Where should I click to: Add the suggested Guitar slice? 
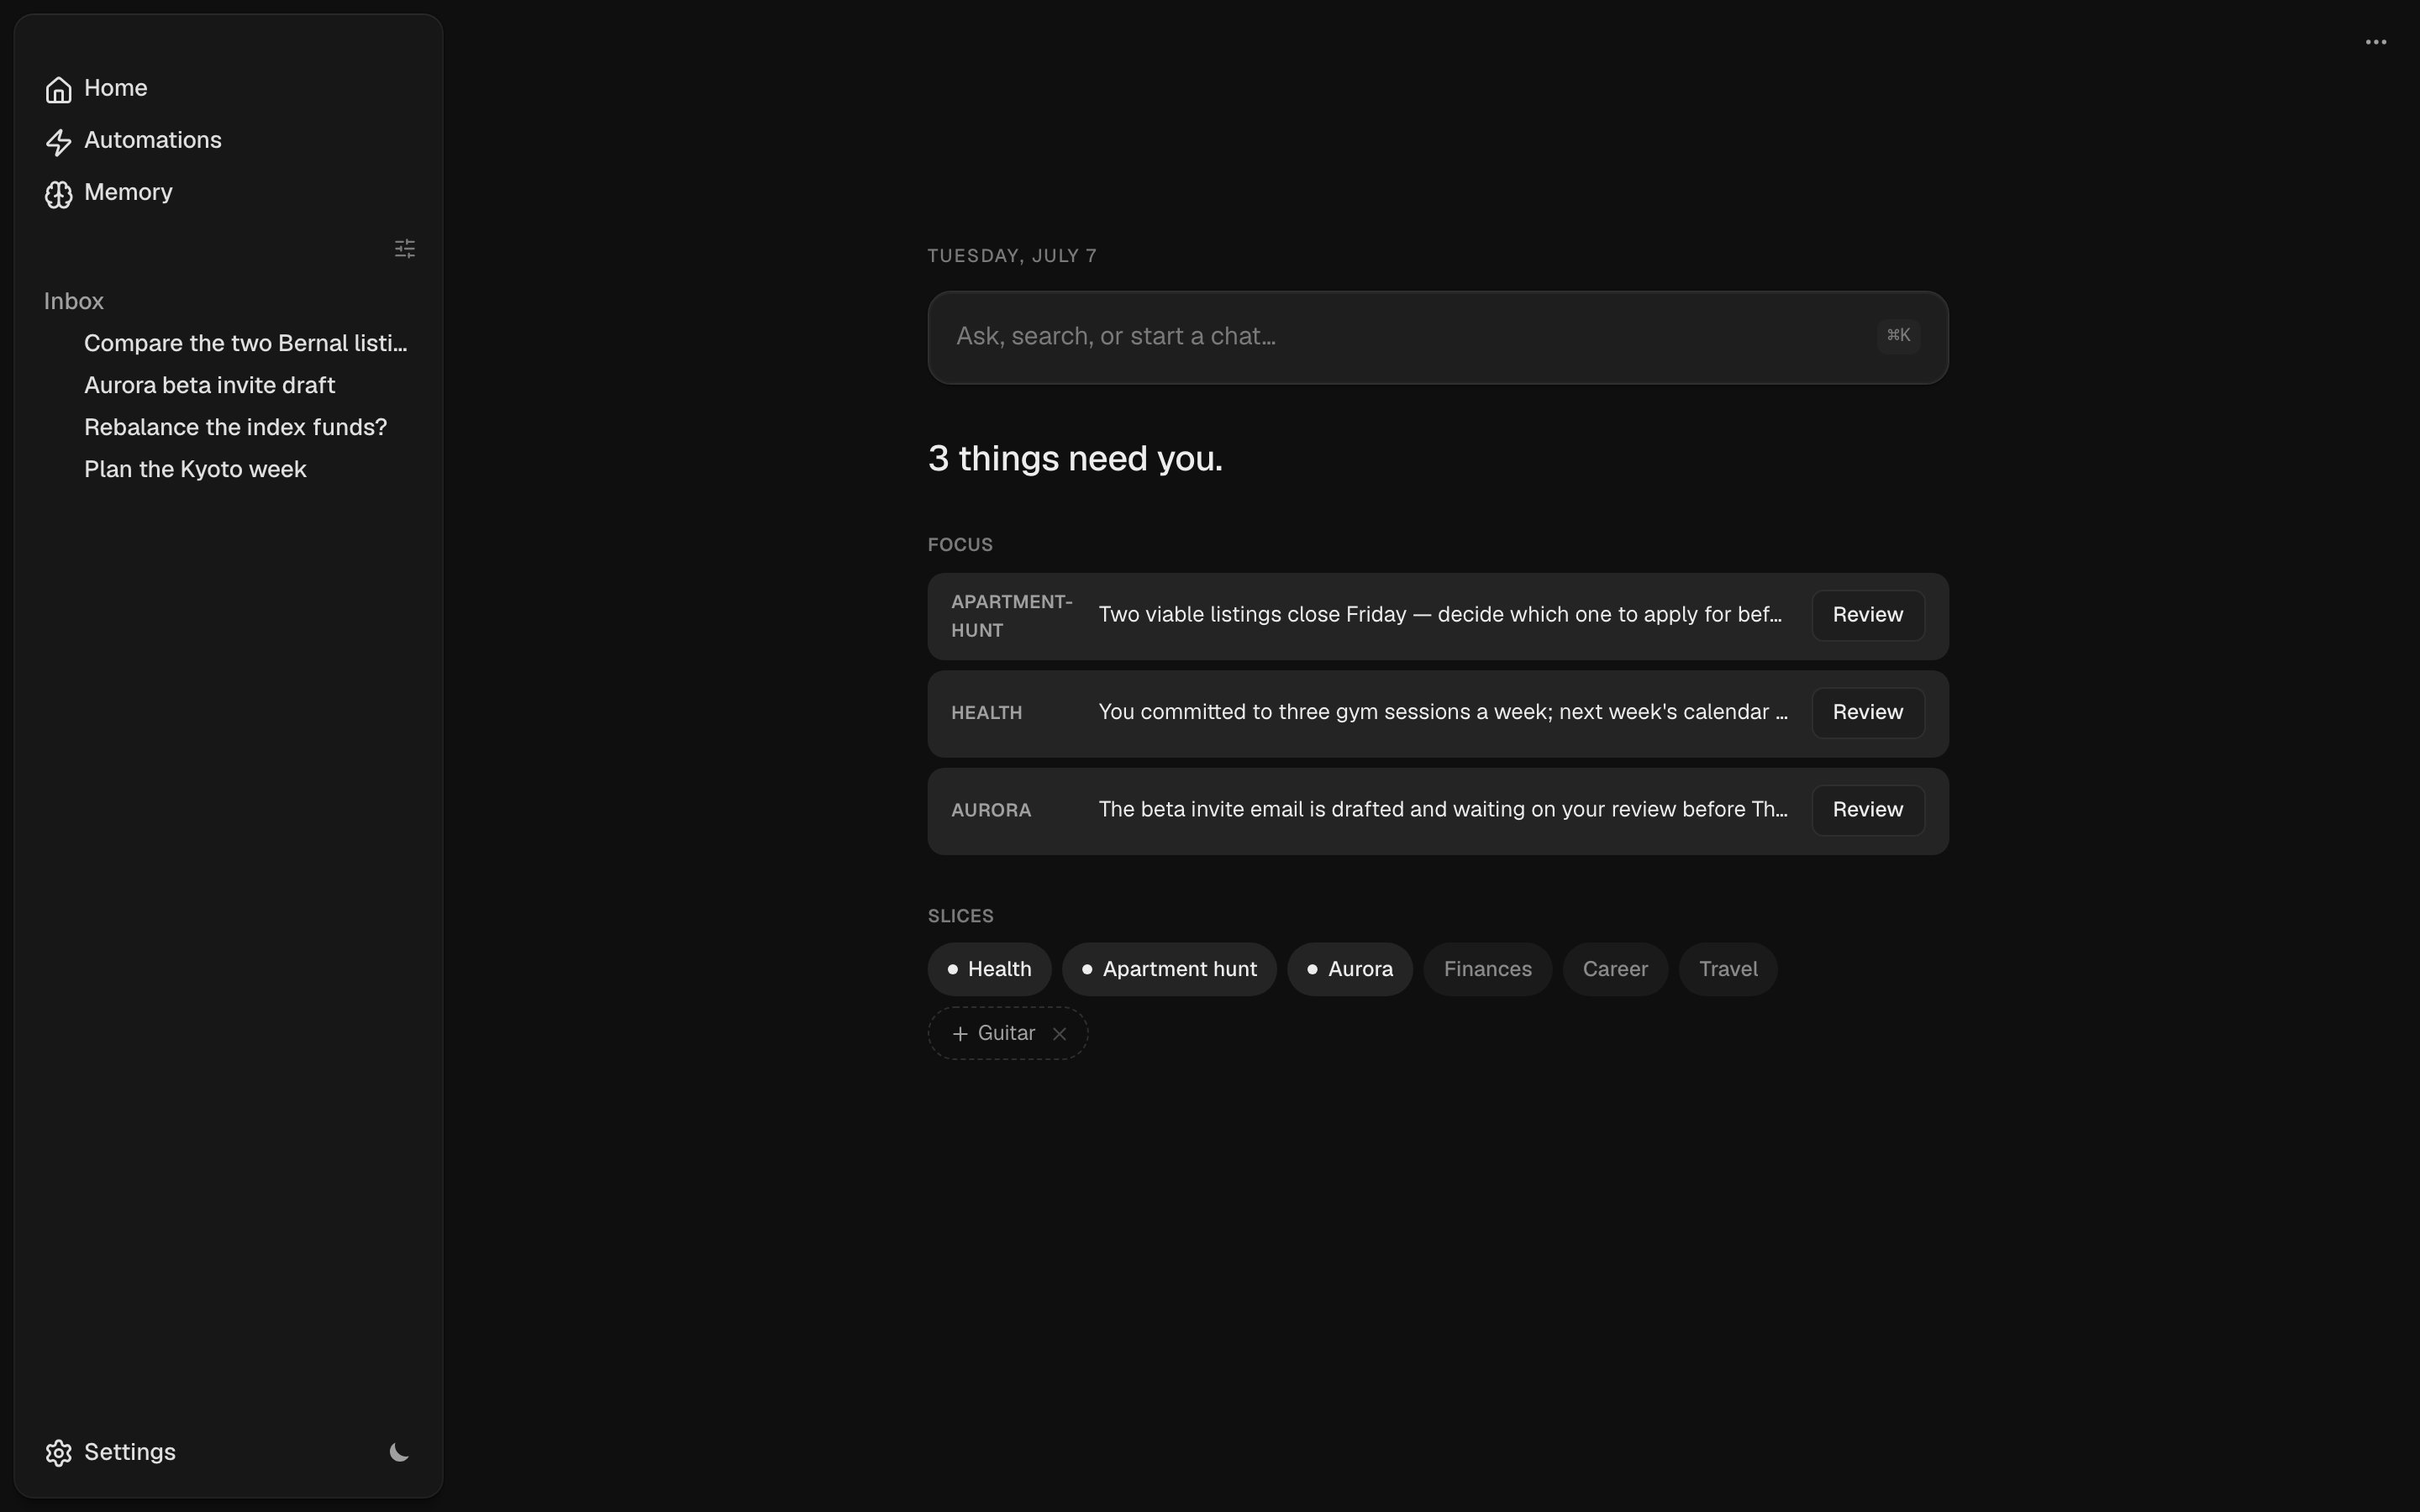993,1033
